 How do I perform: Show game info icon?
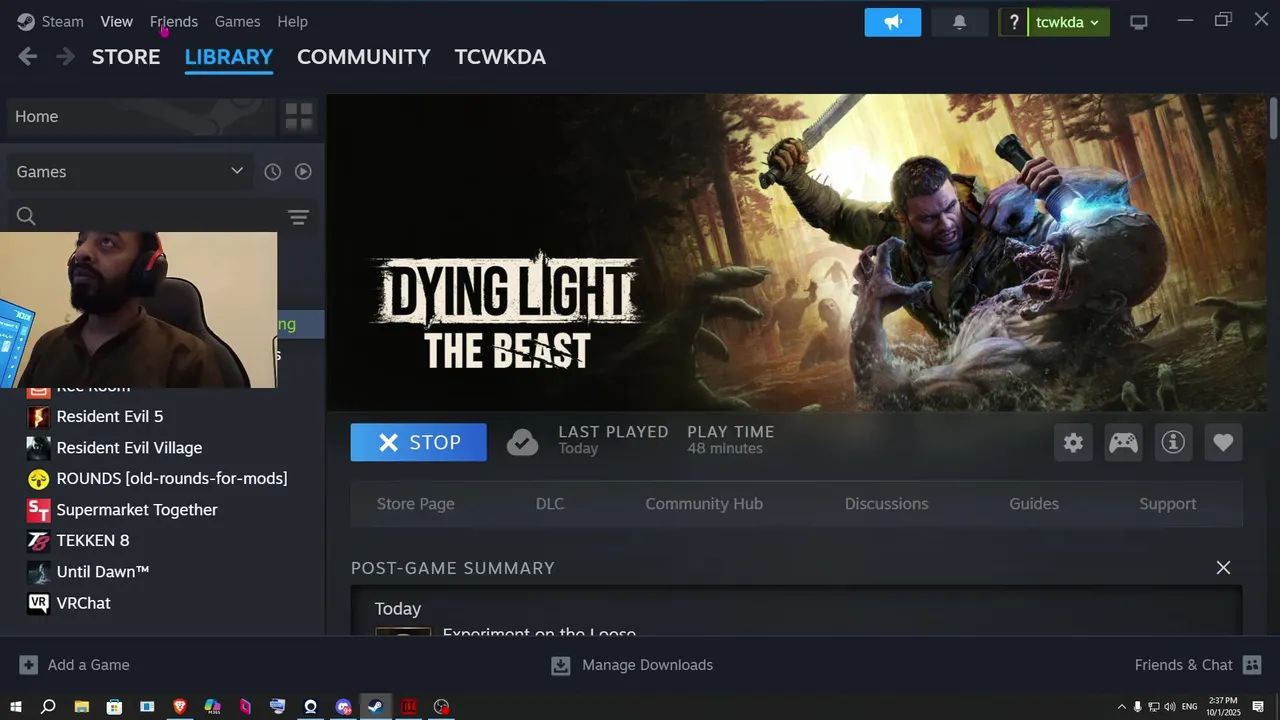click(1173, 442)
